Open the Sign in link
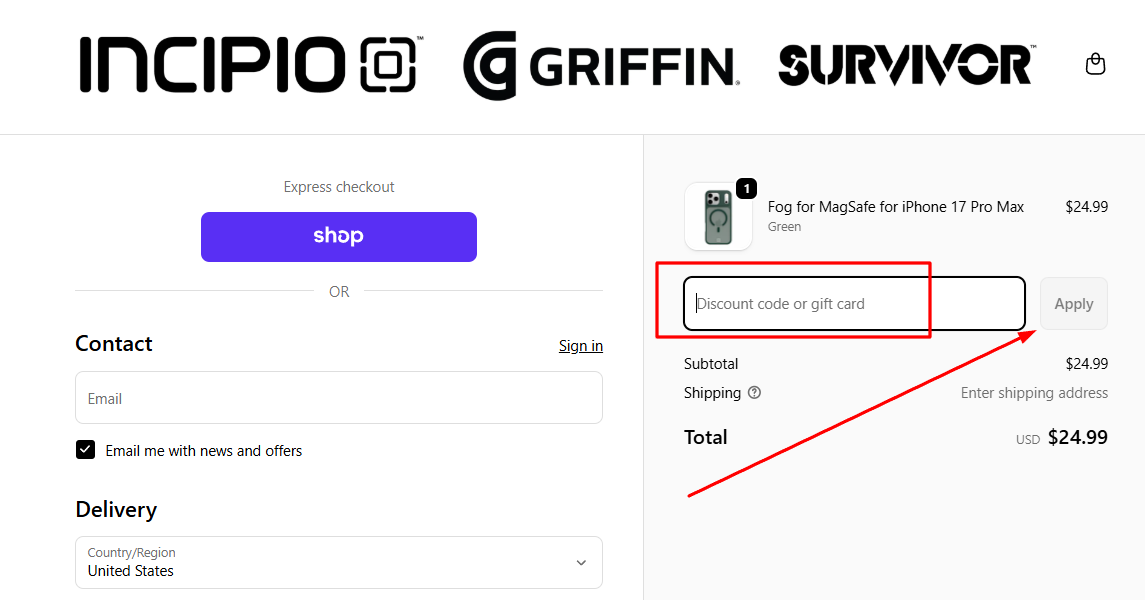The width and height of the screenshot is (1145, 600). coord(580,345)
